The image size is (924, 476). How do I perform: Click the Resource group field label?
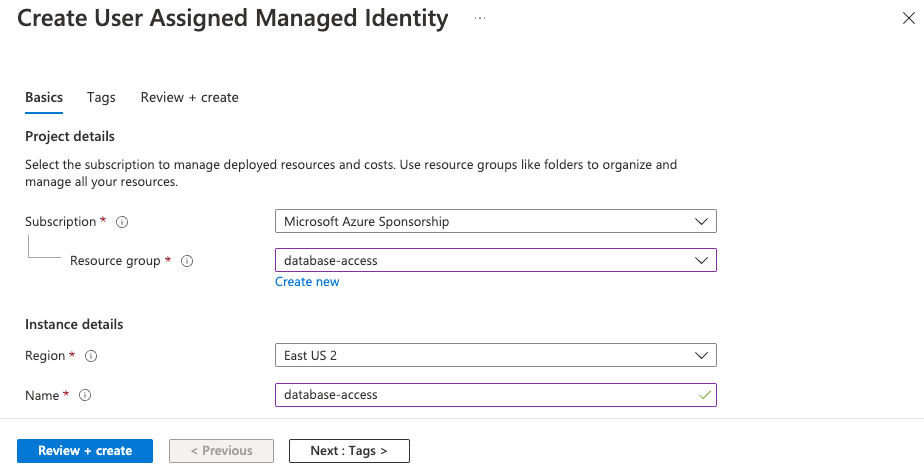(x=115, y=261)
